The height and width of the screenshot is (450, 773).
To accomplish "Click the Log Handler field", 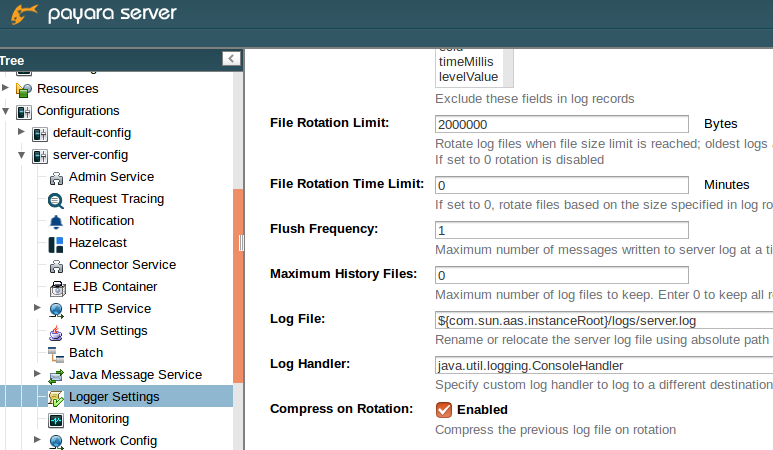I will point(604,365).
